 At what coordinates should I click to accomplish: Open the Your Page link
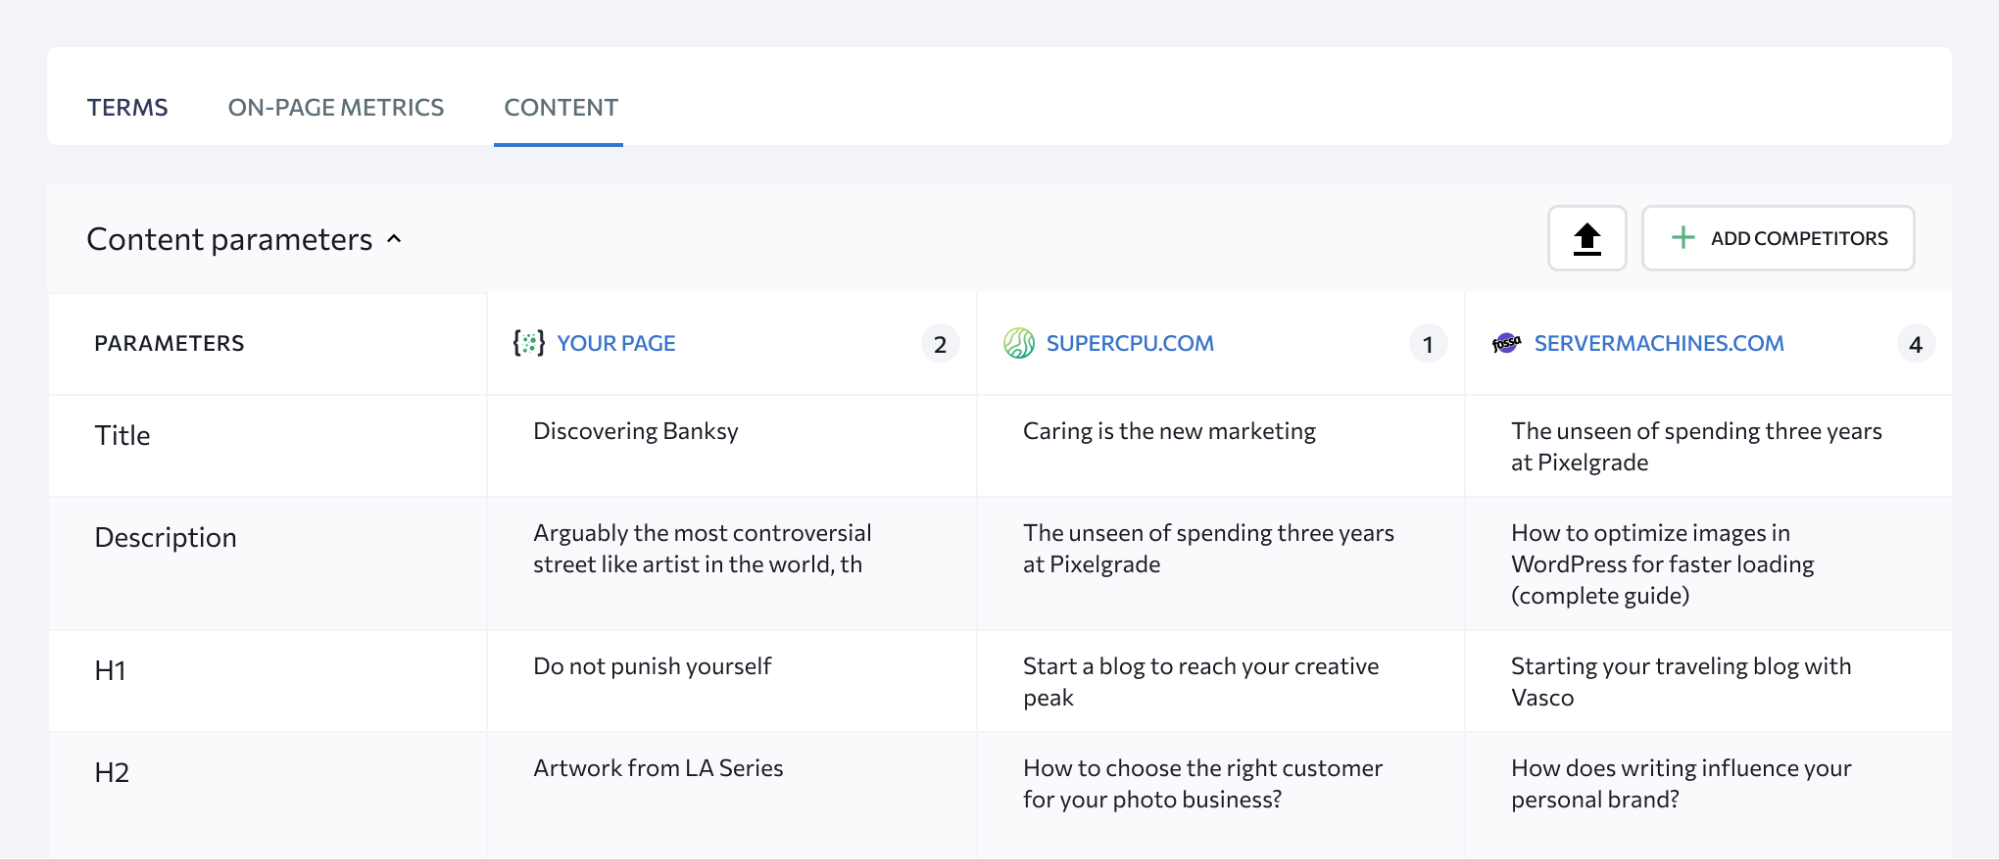click(x=616, y=343)
